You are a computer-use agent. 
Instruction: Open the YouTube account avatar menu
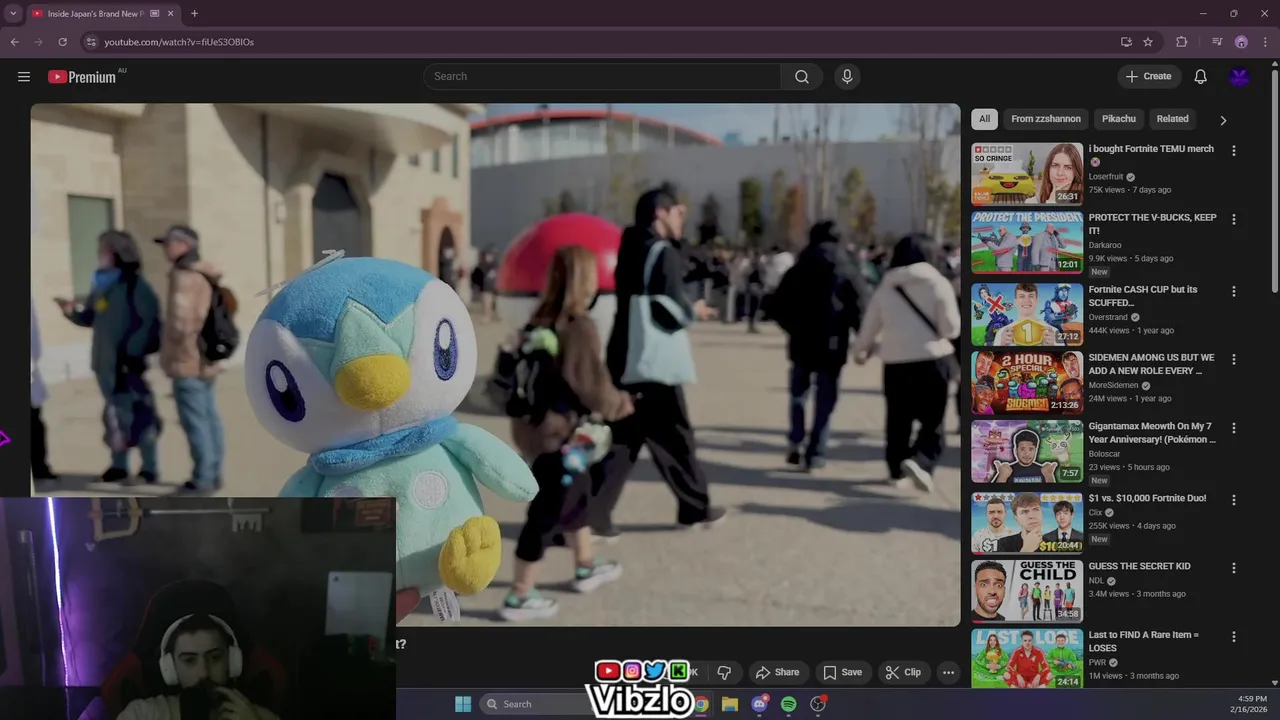click(x=1240, y=77)
